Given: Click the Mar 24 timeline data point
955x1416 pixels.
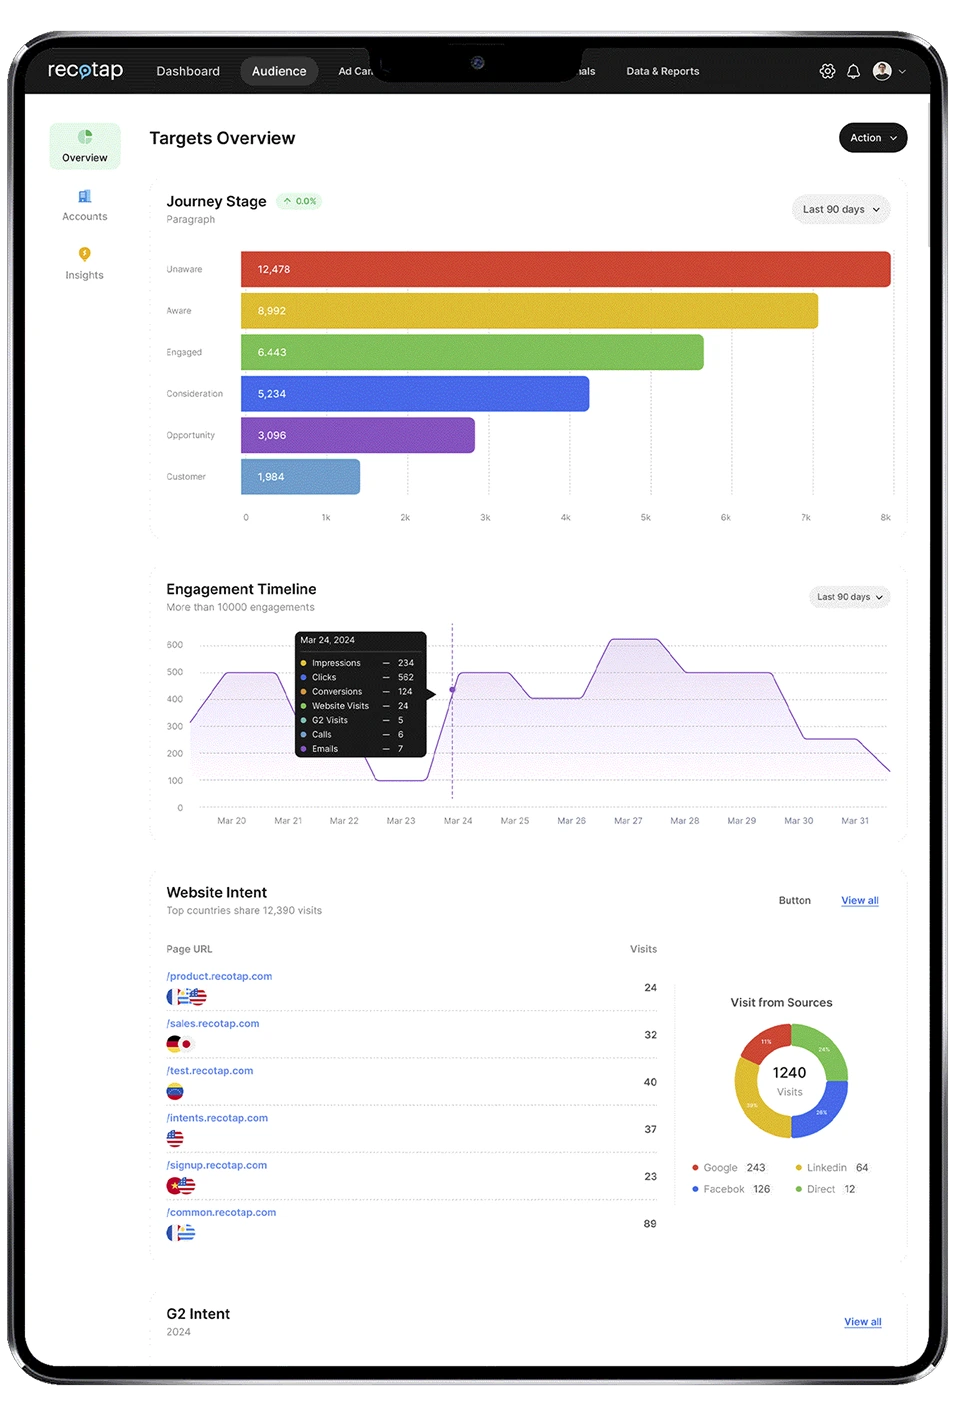Looking at the screenshot, I should (x=452, y=689).
